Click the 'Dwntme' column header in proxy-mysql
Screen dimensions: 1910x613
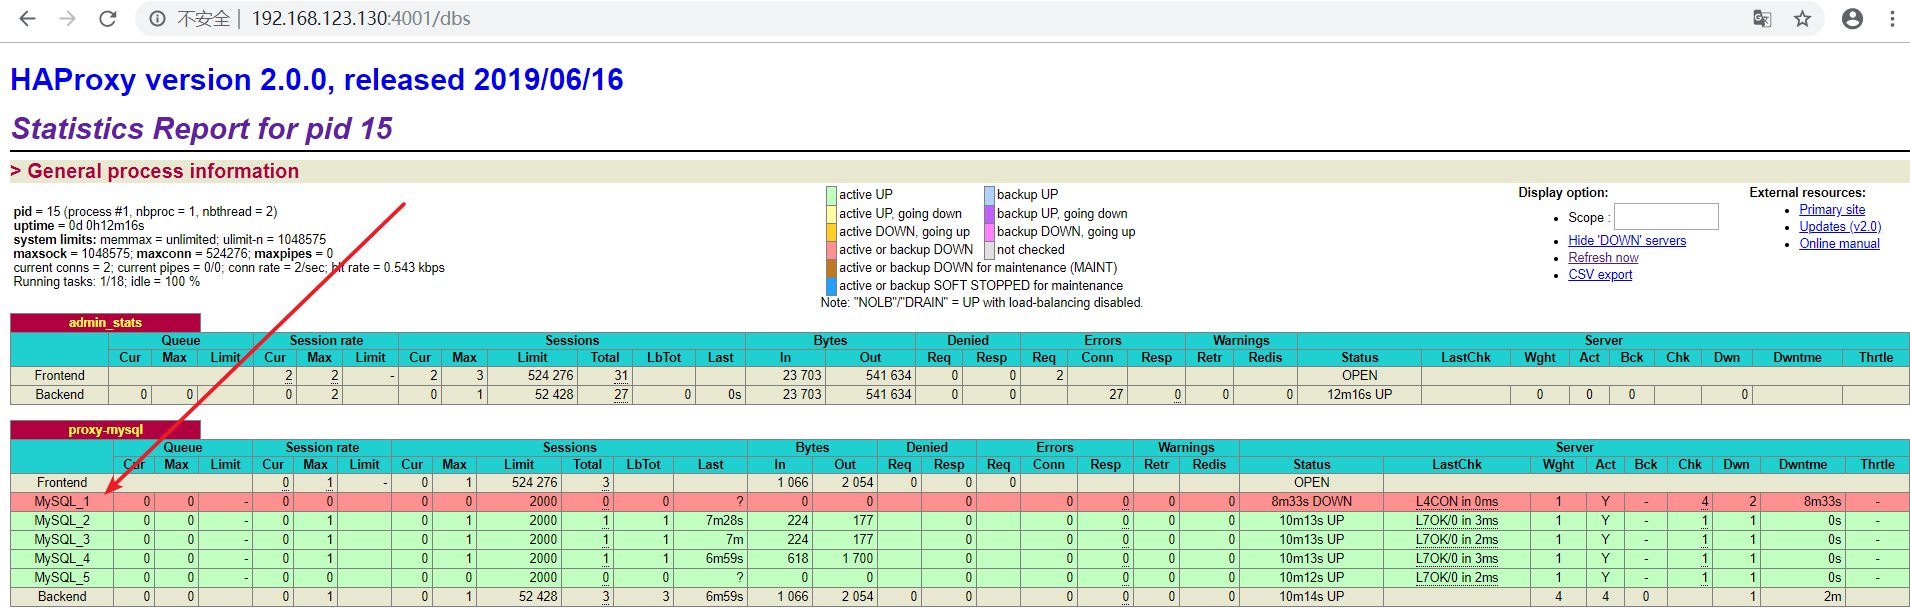[x=1802, y=465]
